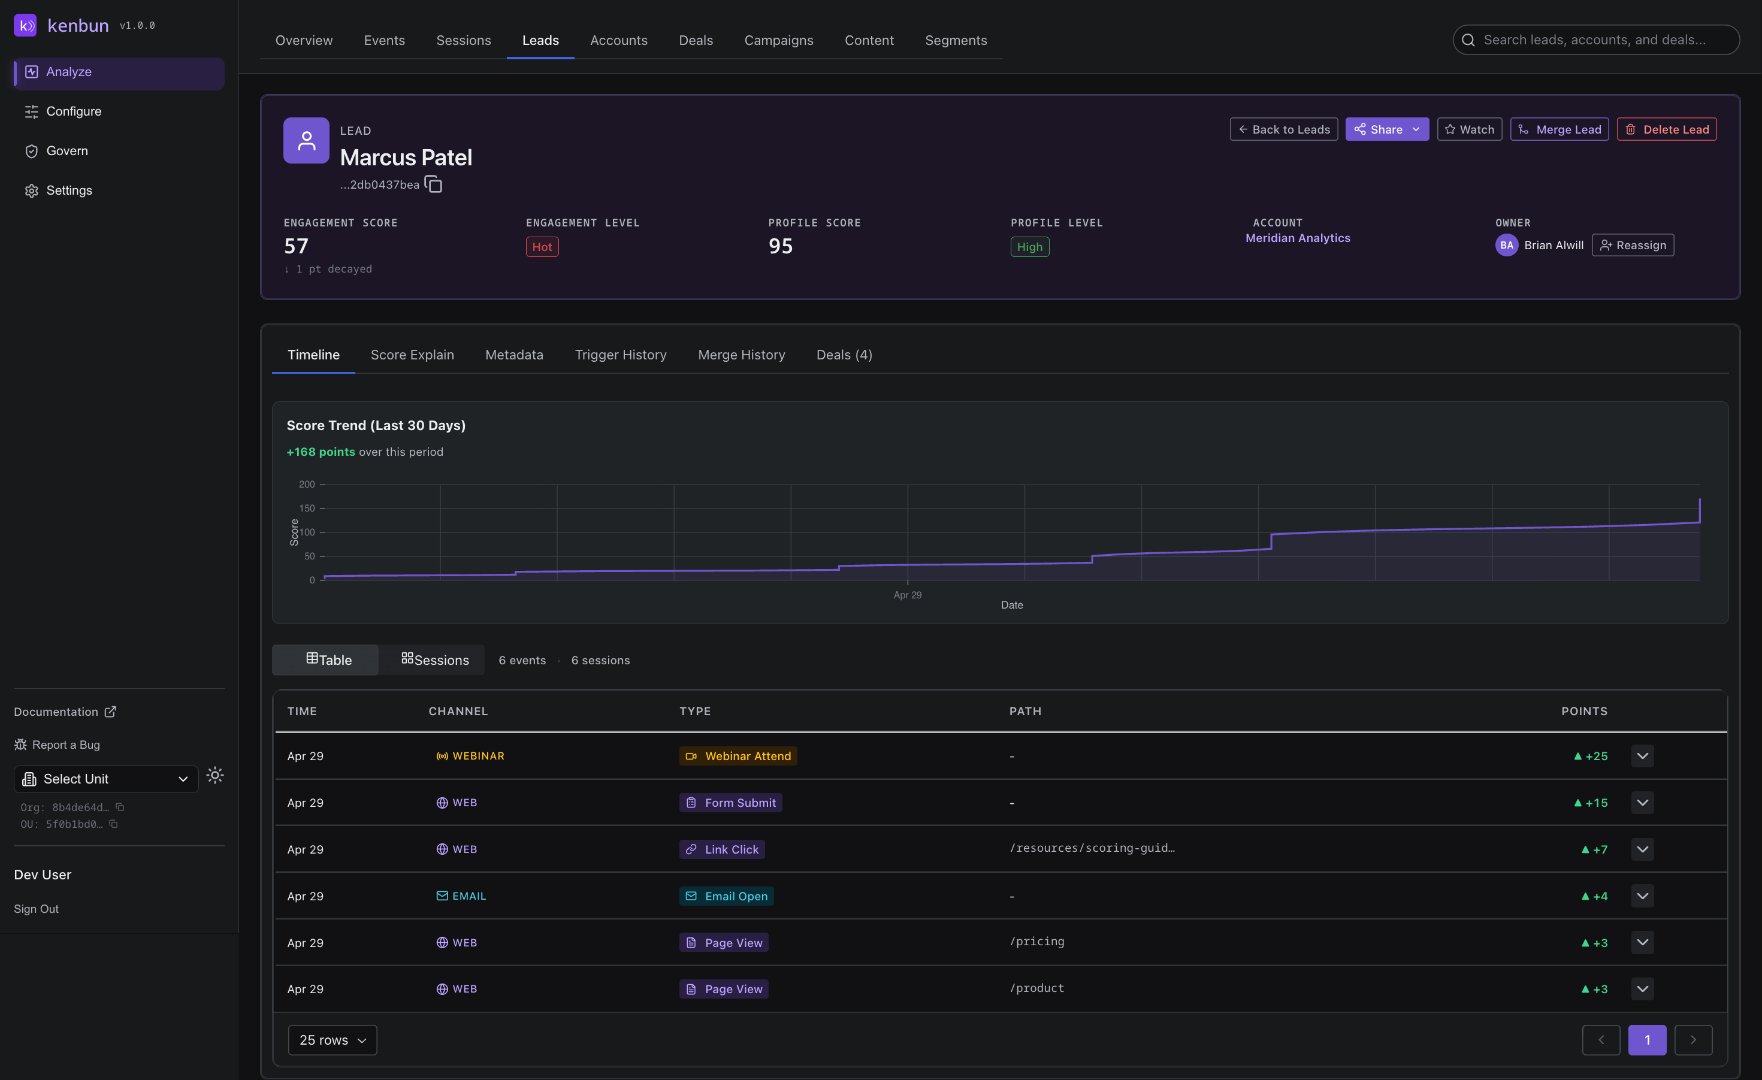Click the Page View badge for /product
This screenshot has height=1080, width=1762.
tap(724, 989)
